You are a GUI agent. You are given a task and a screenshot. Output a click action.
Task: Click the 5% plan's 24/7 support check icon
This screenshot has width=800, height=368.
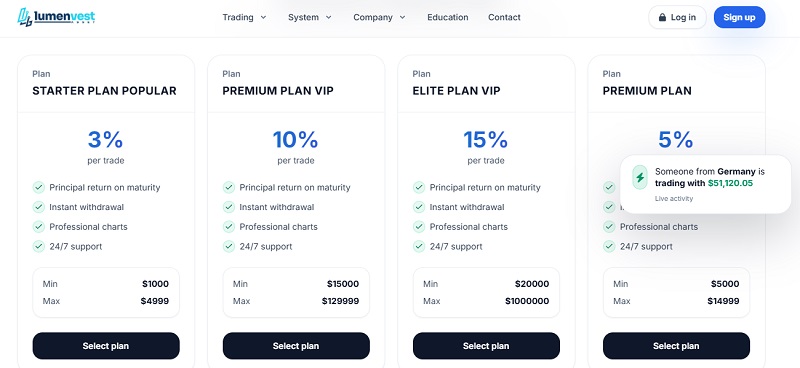[x=609, y=247]
